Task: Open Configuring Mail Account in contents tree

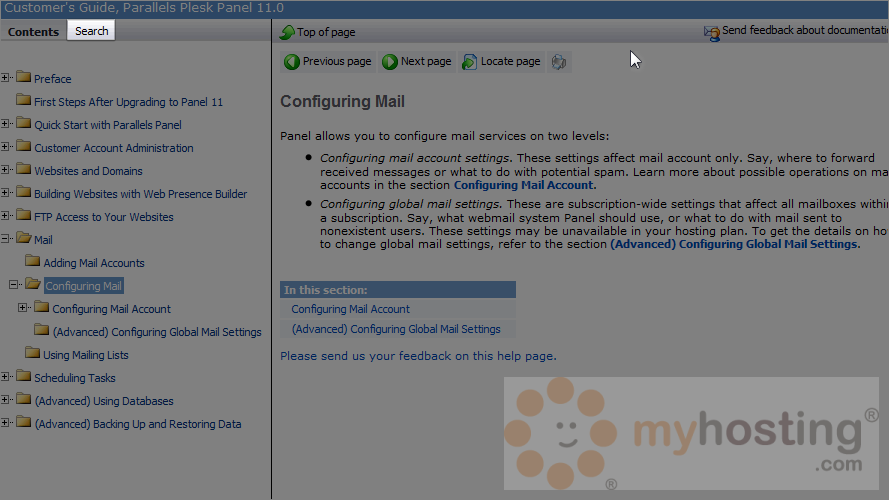Action: 112,309
